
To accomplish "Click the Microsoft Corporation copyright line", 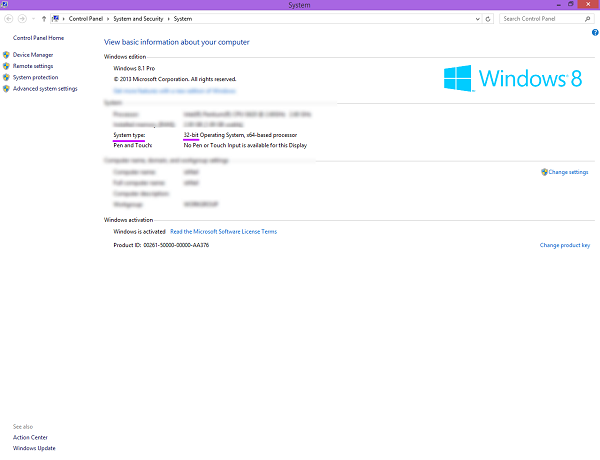I will tap(175, 79).
